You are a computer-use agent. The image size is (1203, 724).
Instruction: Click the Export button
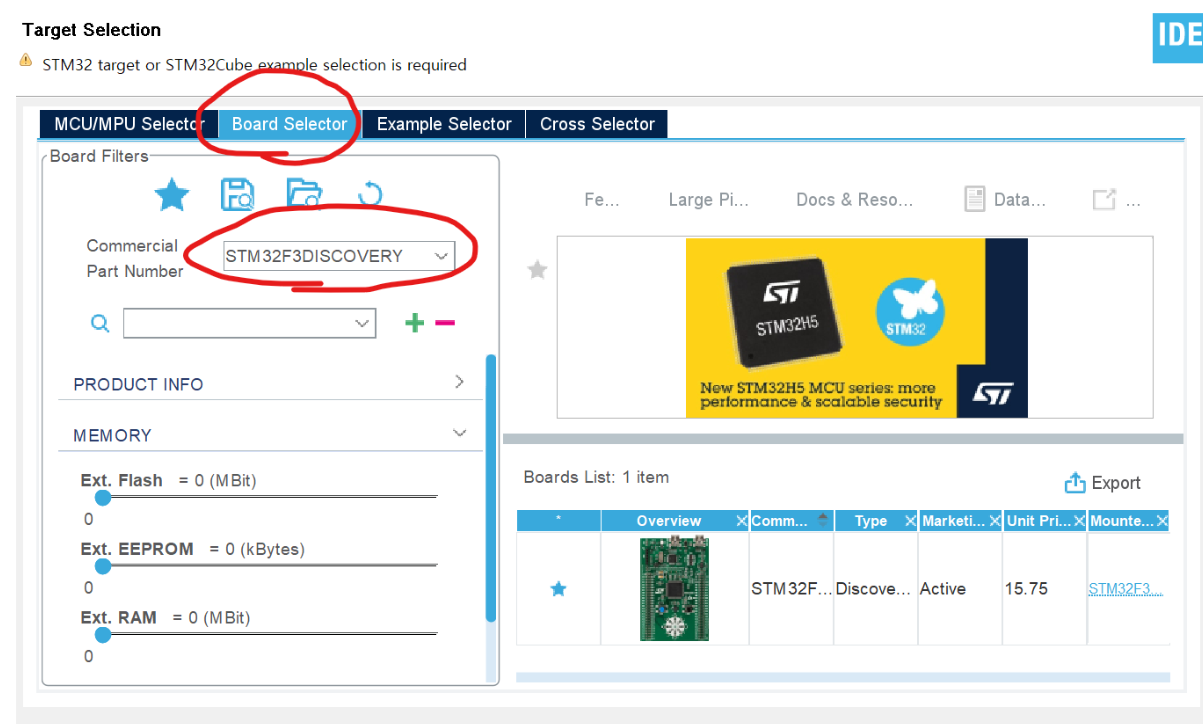1103,483
